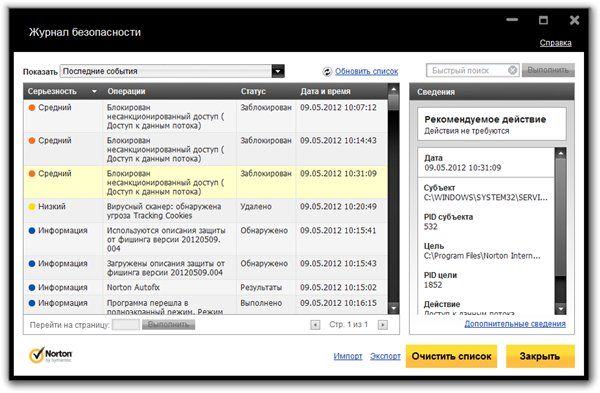Sort by the Дата и время column header
The image size is (600, 393).
point(325,91)
